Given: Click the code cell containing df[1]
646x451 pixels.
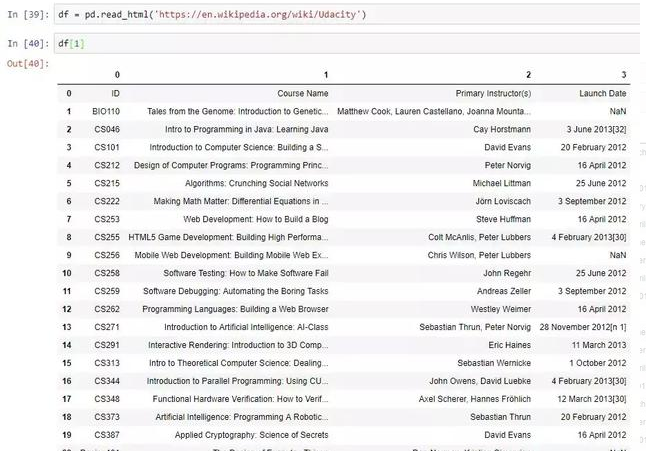Looking at the screenshot, I should [x=348, y=43].
